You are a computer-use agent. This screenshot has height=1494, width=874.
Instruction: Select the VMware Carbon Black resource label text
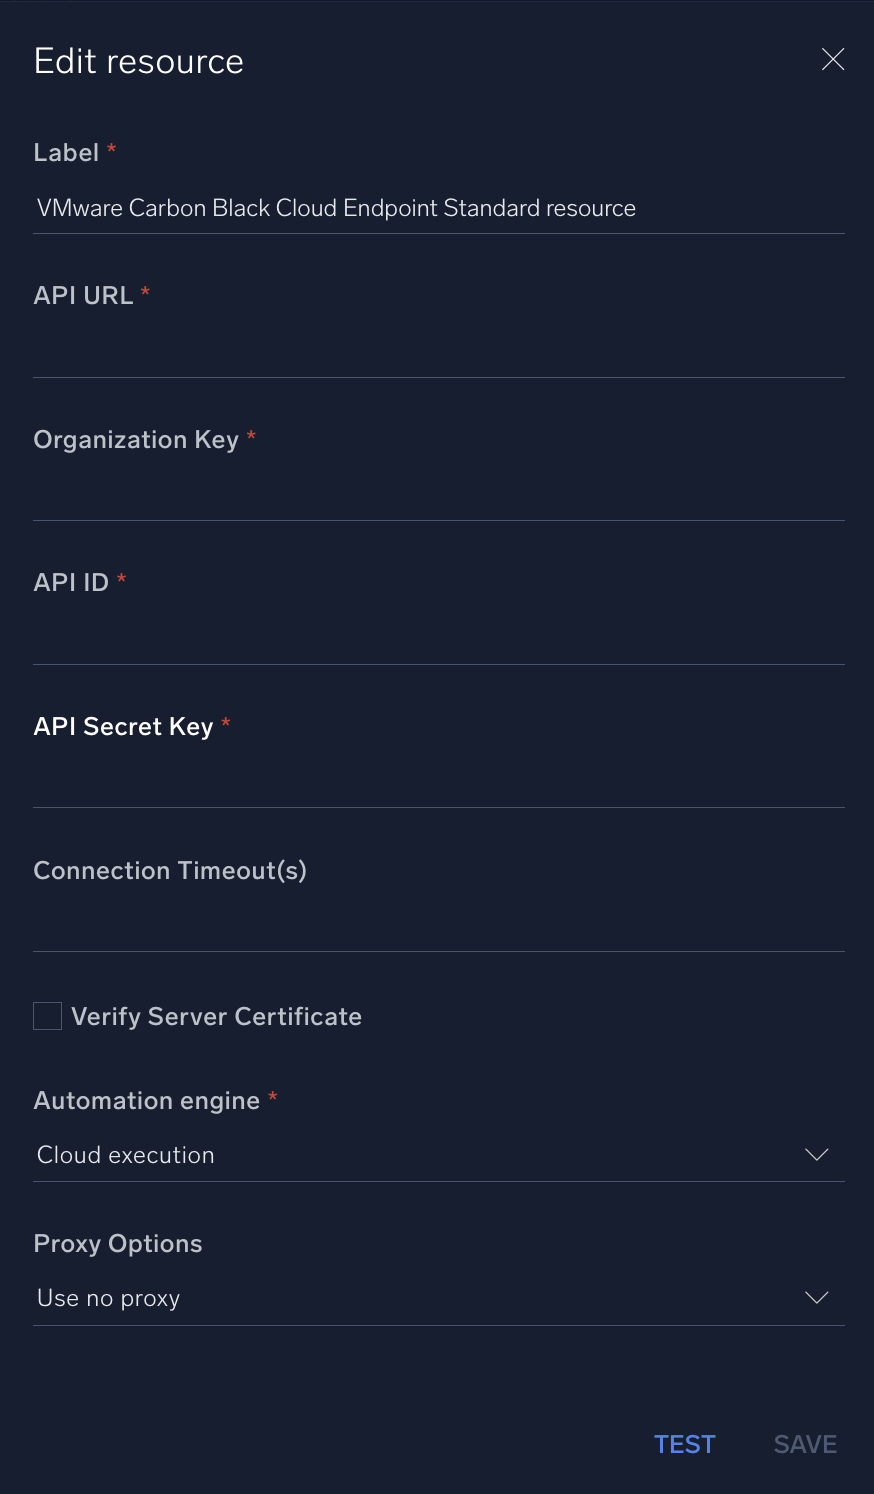[x=335, y=208]
